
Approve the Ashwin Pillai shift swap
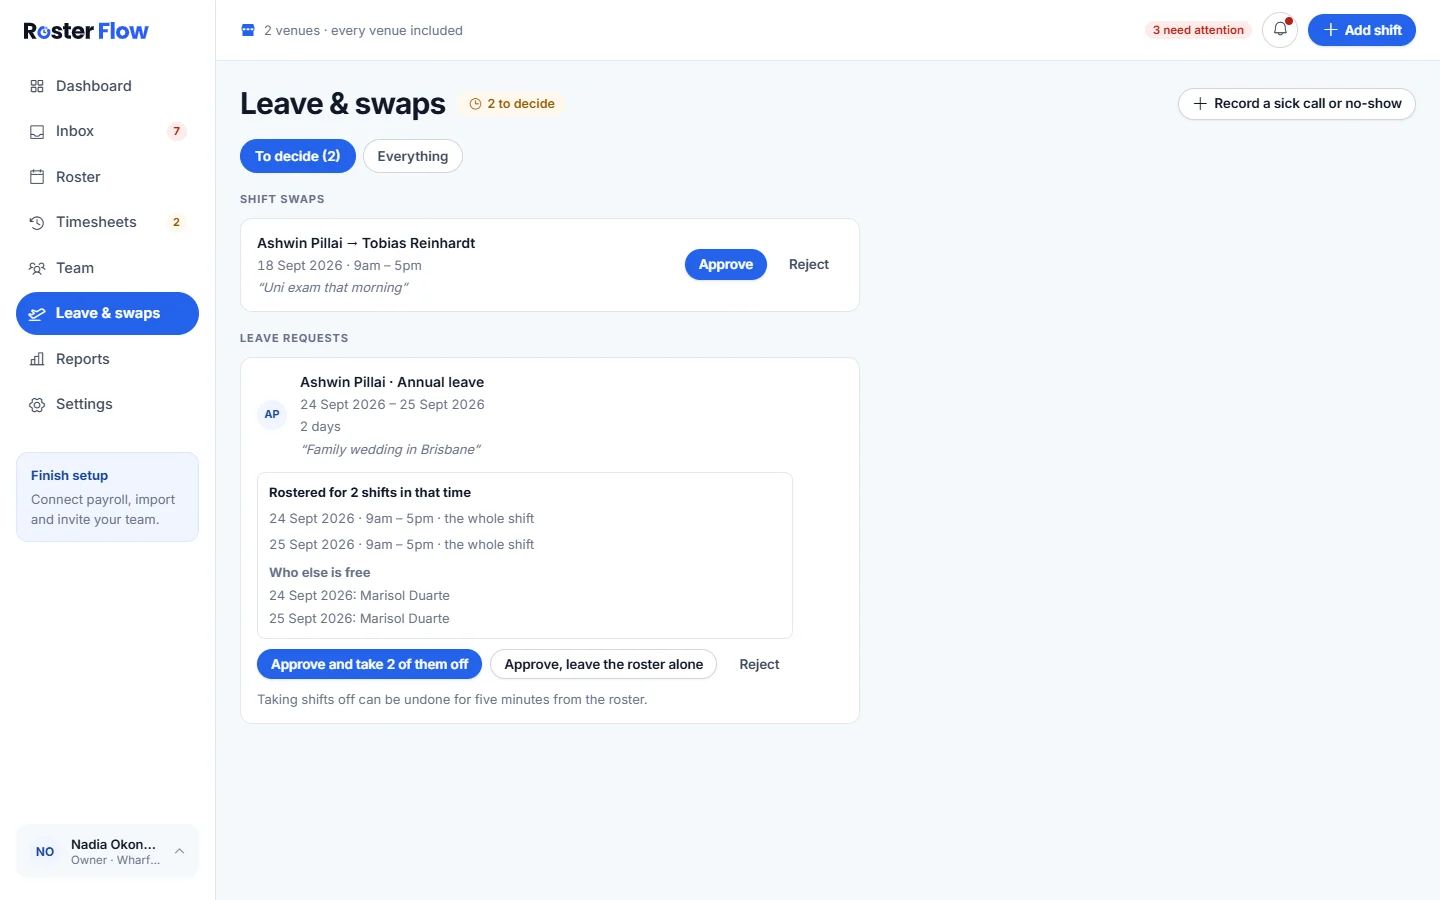pyautogui.click(x=726, y=264)
